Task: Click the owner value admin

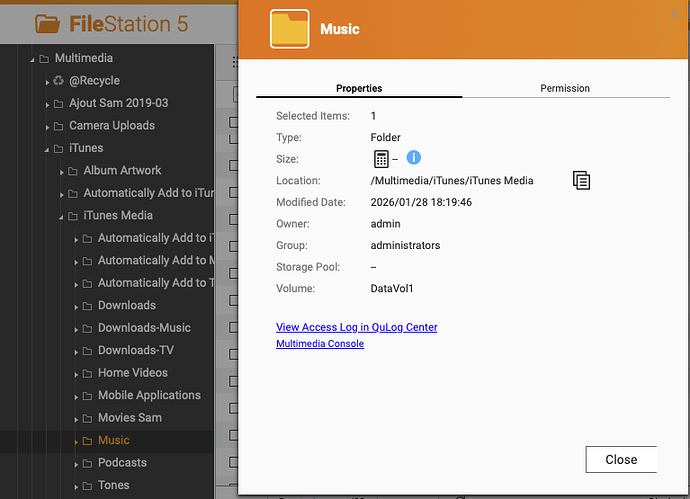Action: [385, 224]
